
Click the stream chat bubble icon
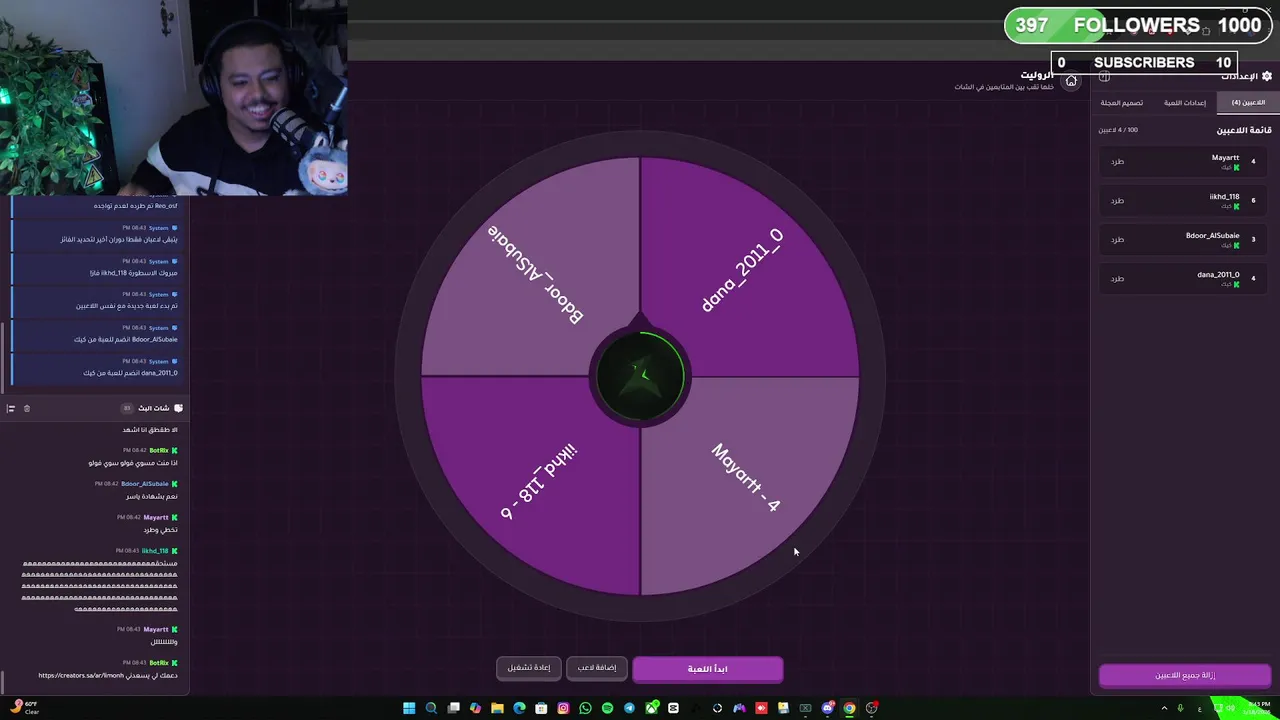pyautogui.click(x=178, y=408)
